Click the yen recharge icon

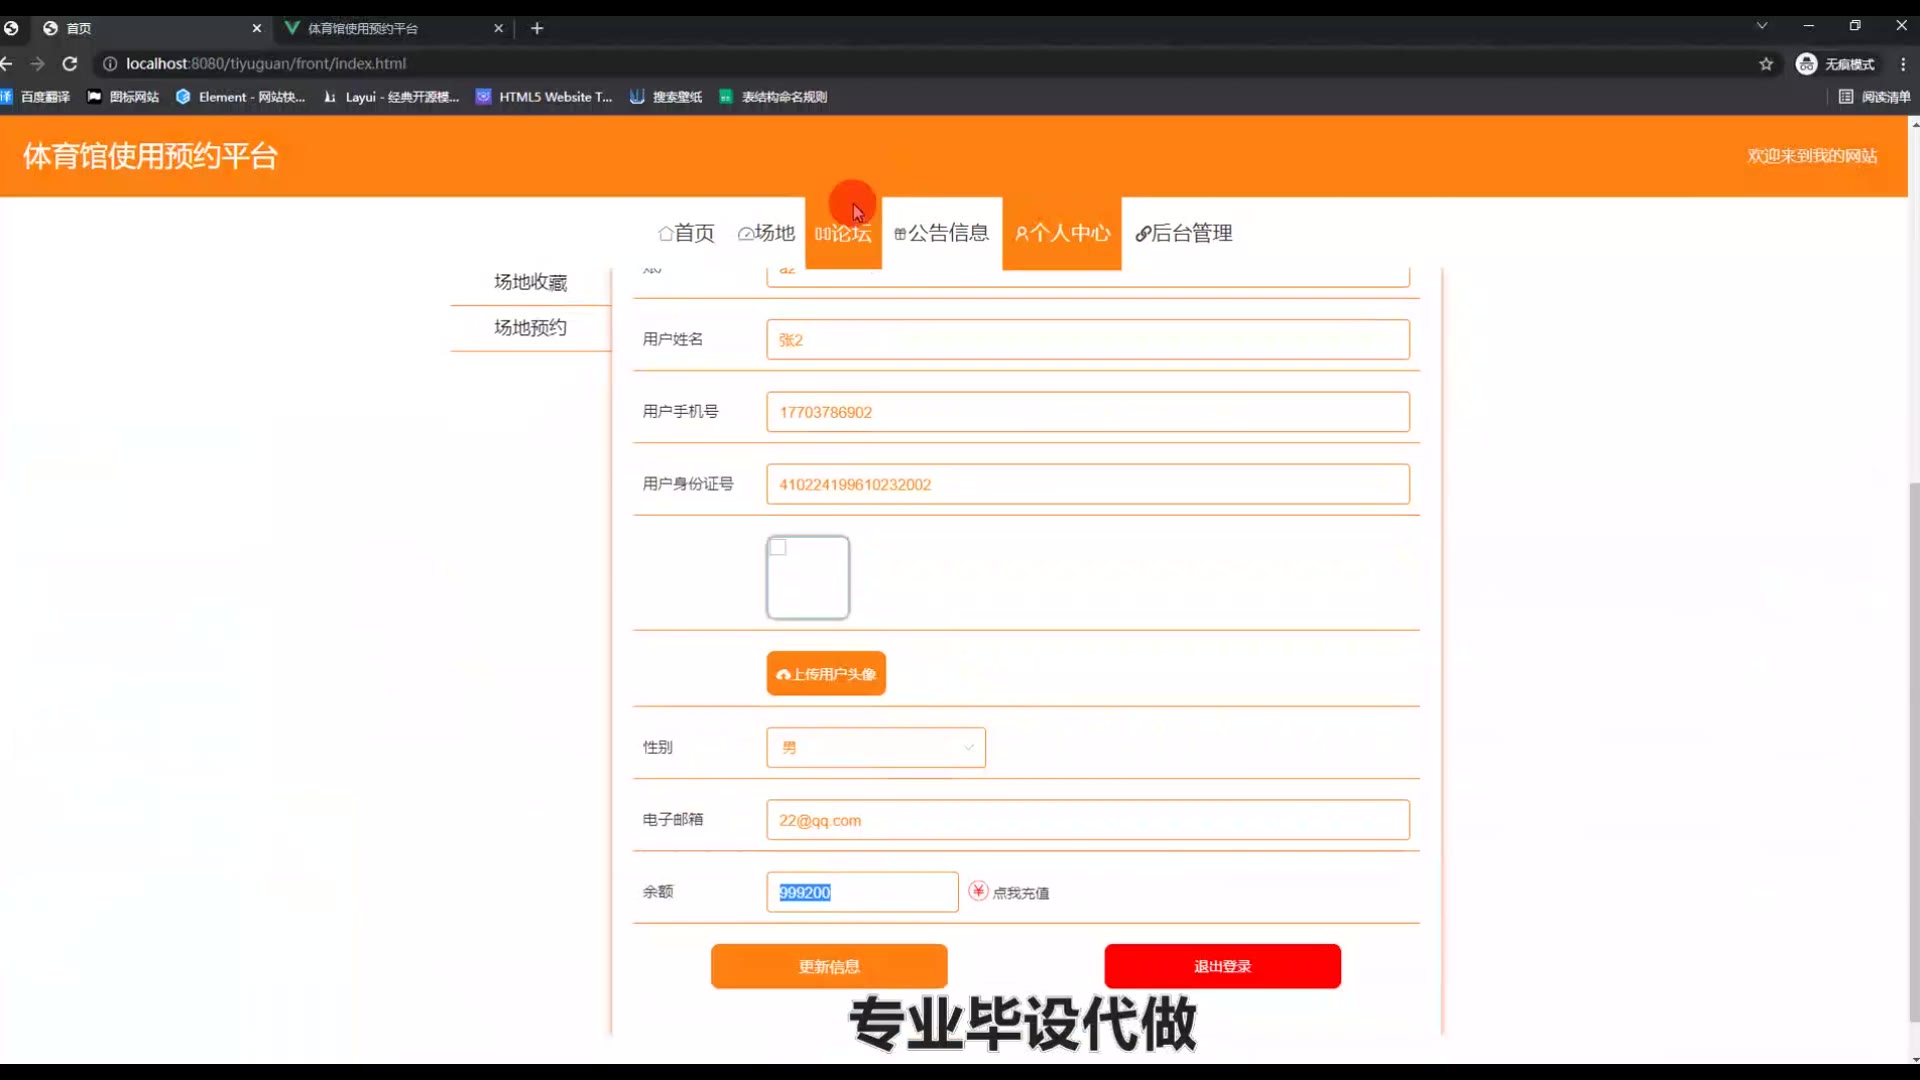[x=978, y=891]
